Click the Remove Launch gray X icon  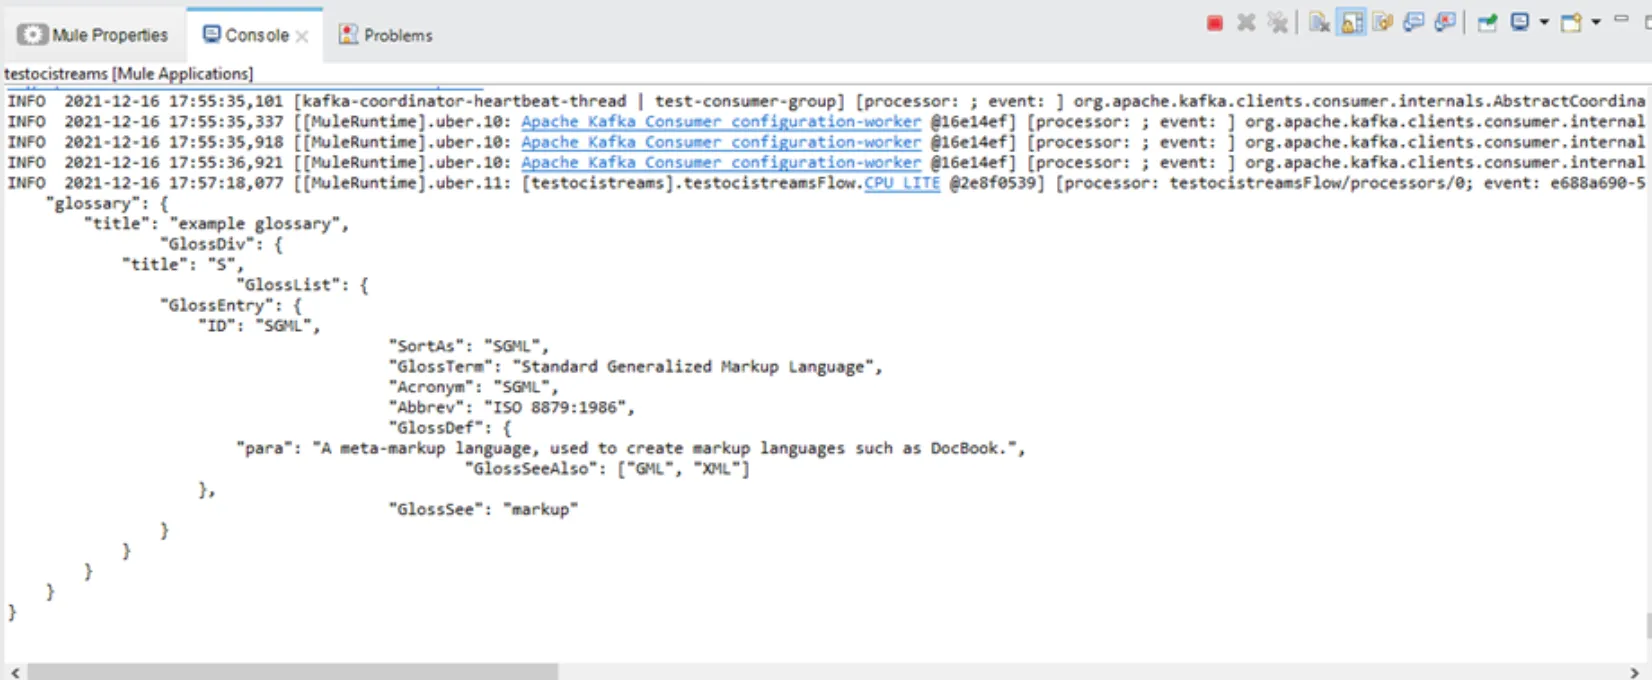(1246, 23)
